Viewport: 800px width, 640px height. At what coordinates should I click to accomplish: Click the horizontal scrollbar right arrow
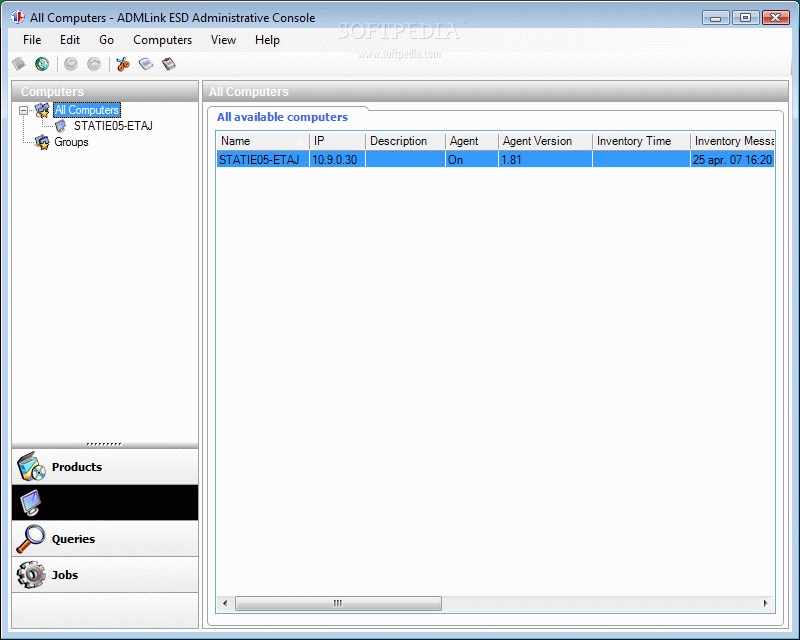tap(765, 603)
